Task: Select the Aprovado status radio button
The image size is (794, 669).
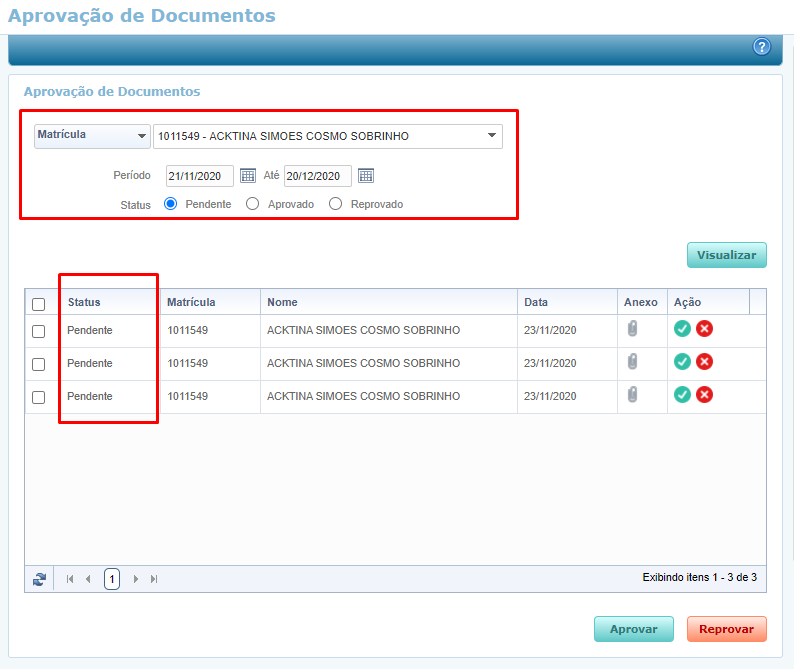Action: click(x=253, y=204)
